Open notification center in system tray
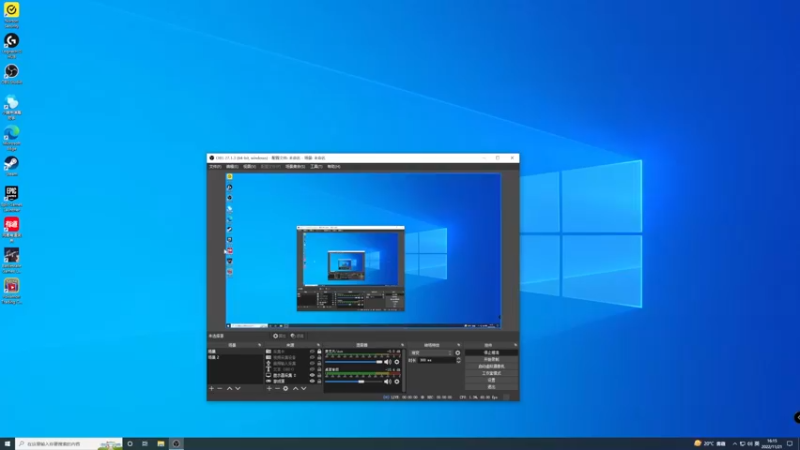800x450 pixels. point(790,444)
